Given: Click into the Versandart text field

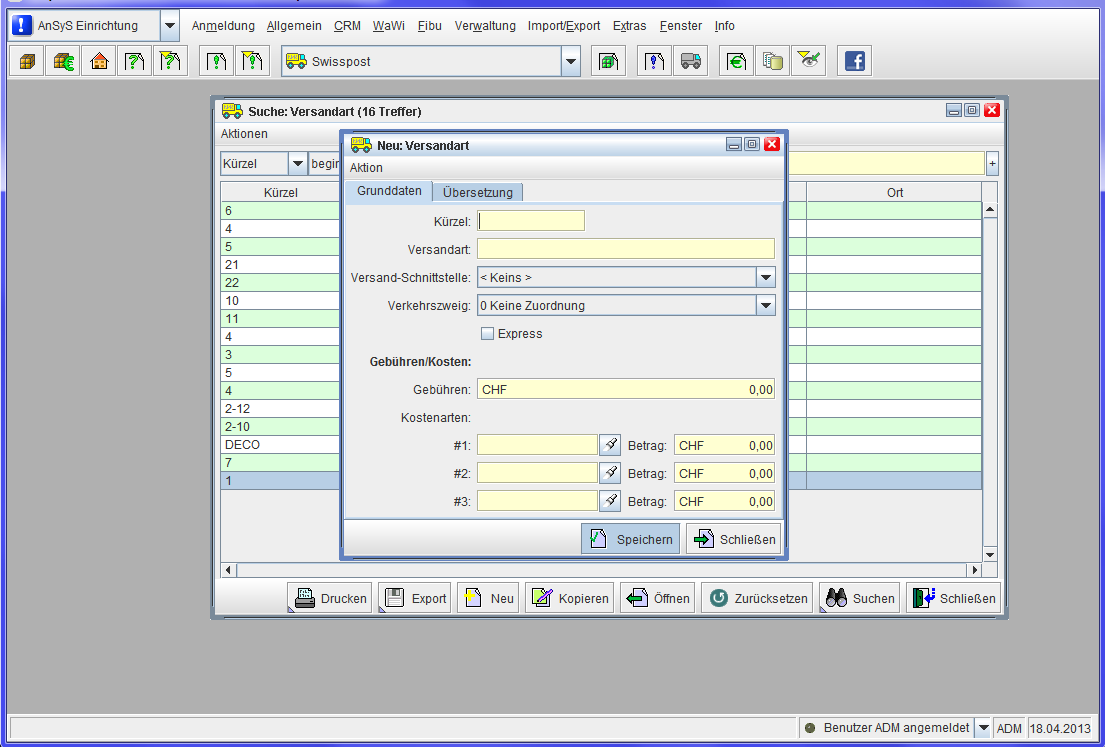Looking at the screenshot, I should pos(625,249).
